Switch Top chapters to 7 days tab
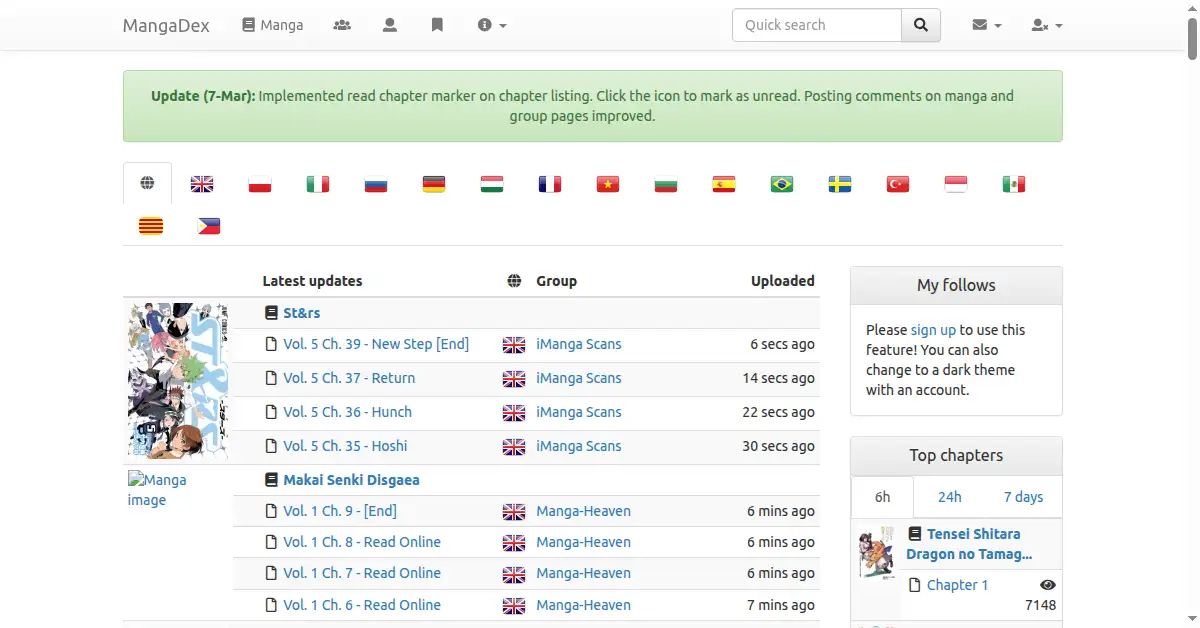1200x628 pixels. (x=1024, y=497)
